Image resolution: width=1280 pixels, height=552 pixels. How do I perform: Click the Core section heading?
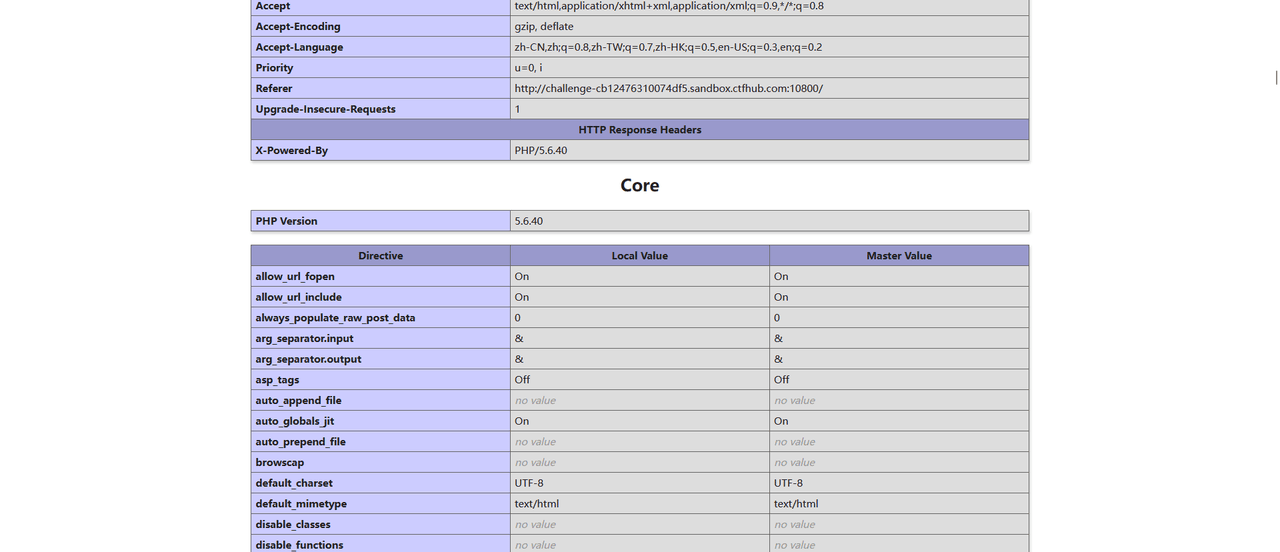639,185
